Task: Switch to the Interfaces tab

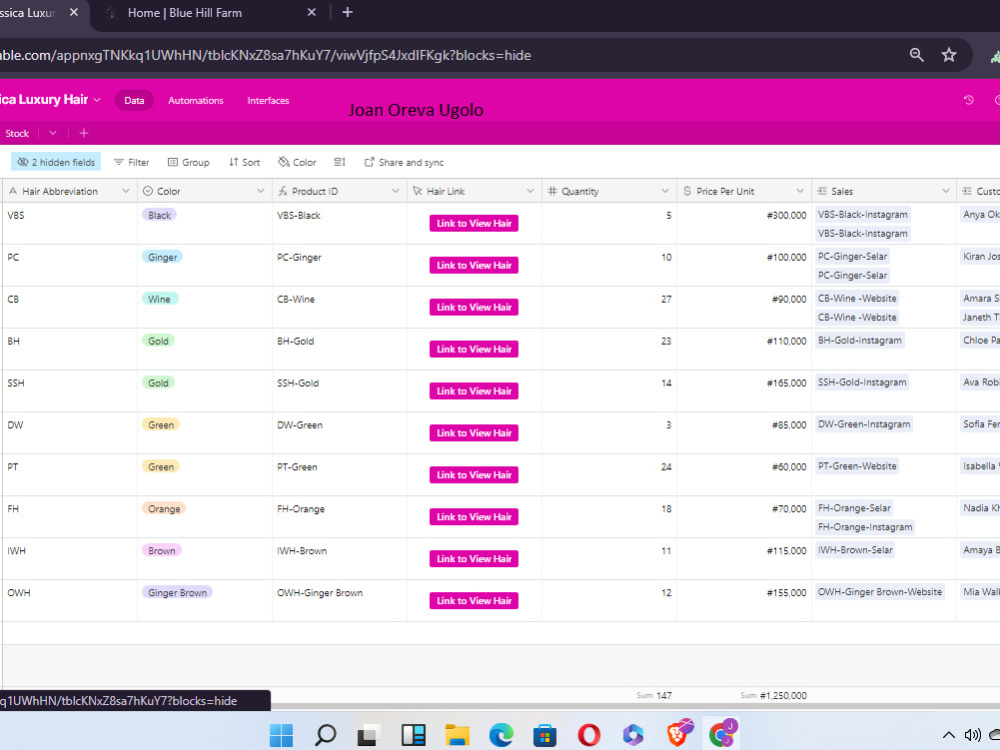Action: coord(268,101)
